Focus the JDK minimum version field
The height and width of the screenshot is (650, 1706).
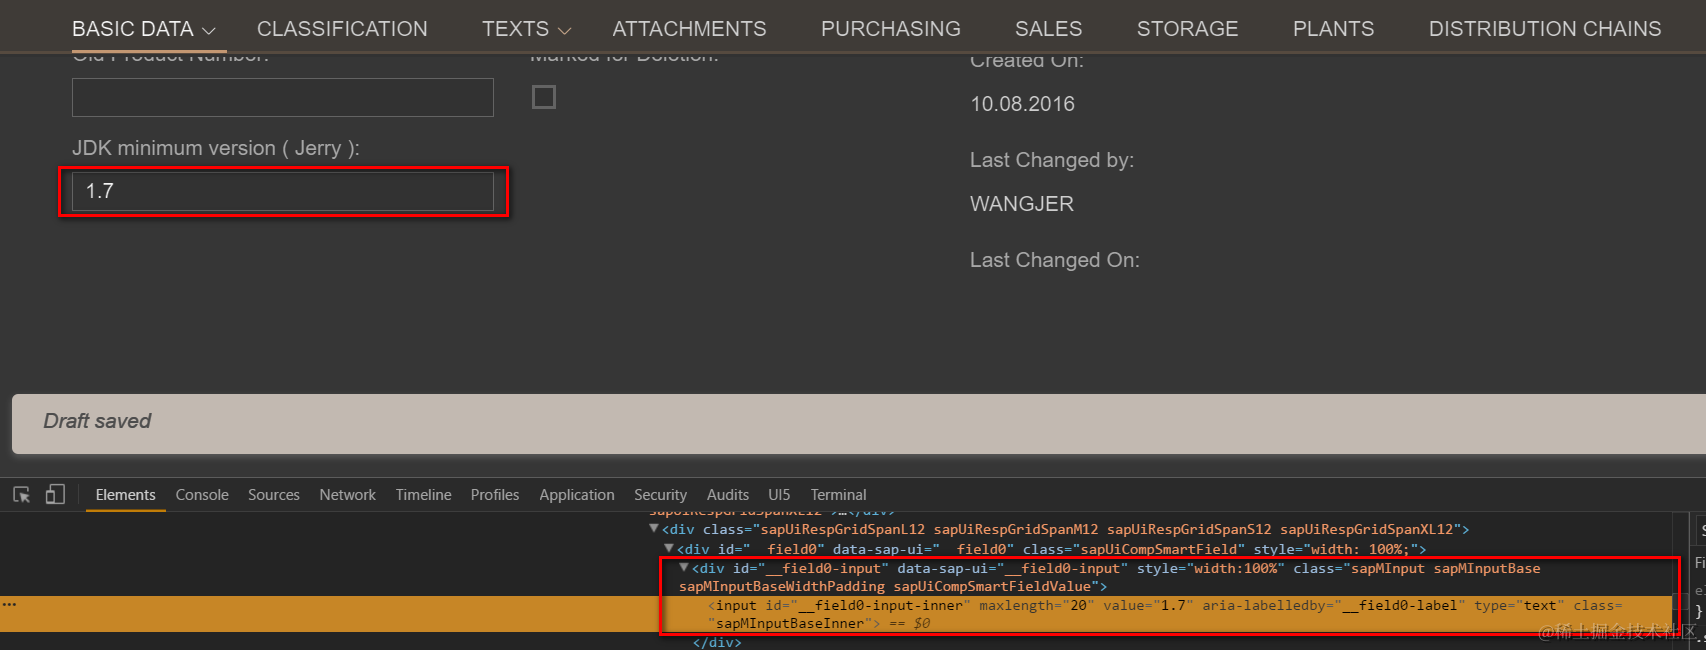(283, 191)
